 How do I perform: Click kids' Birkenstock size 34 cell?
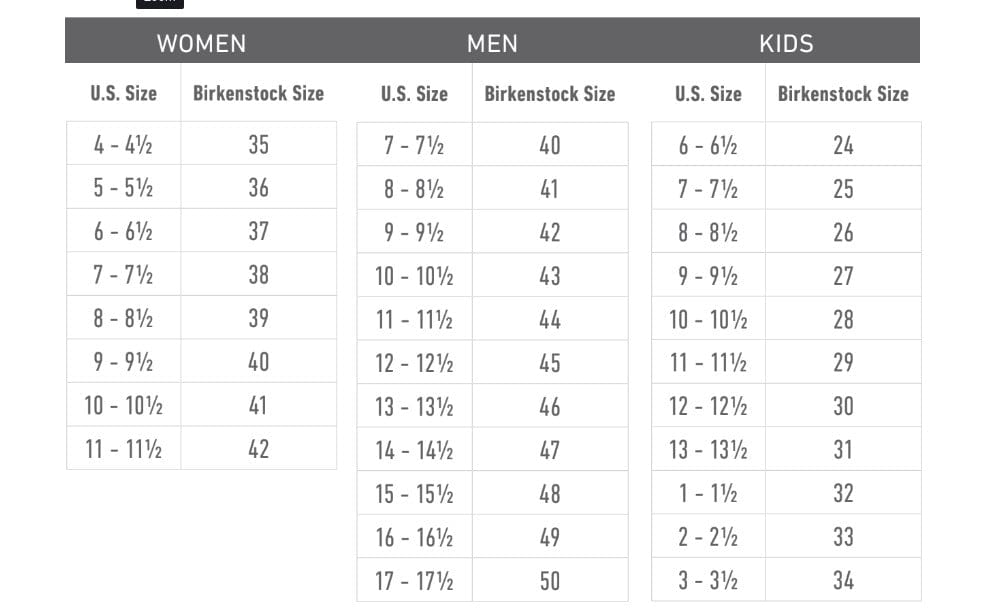(x=843, y=581)
